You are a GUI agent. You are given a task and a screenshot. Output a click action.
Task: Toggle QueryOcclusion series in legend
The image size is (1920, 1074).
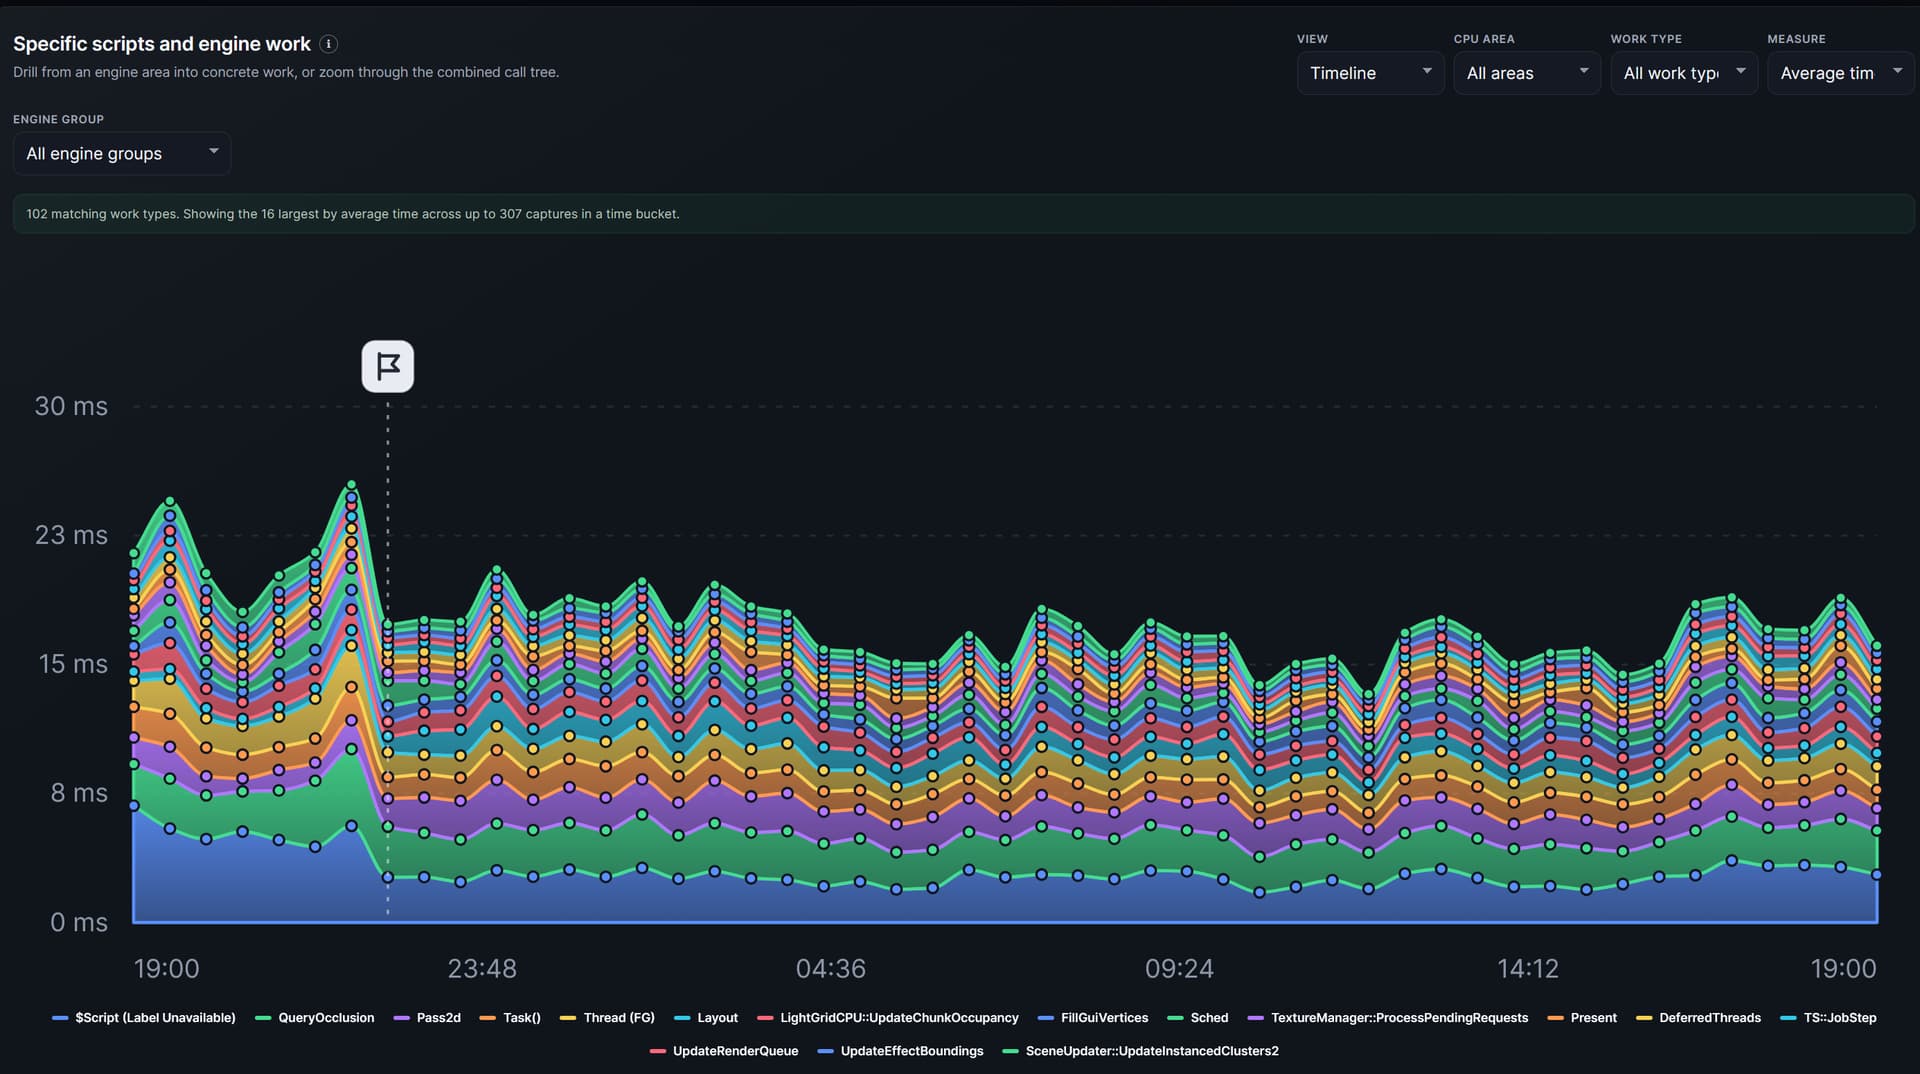(315, 1018)
